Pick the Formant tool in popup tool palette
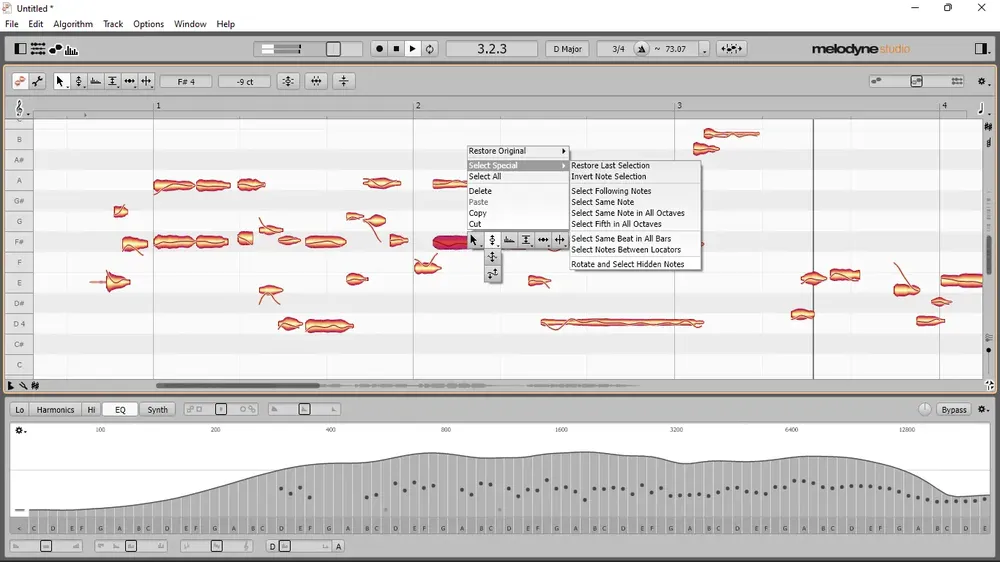Viewport: 1000px width, 562px height. point(509,240)
